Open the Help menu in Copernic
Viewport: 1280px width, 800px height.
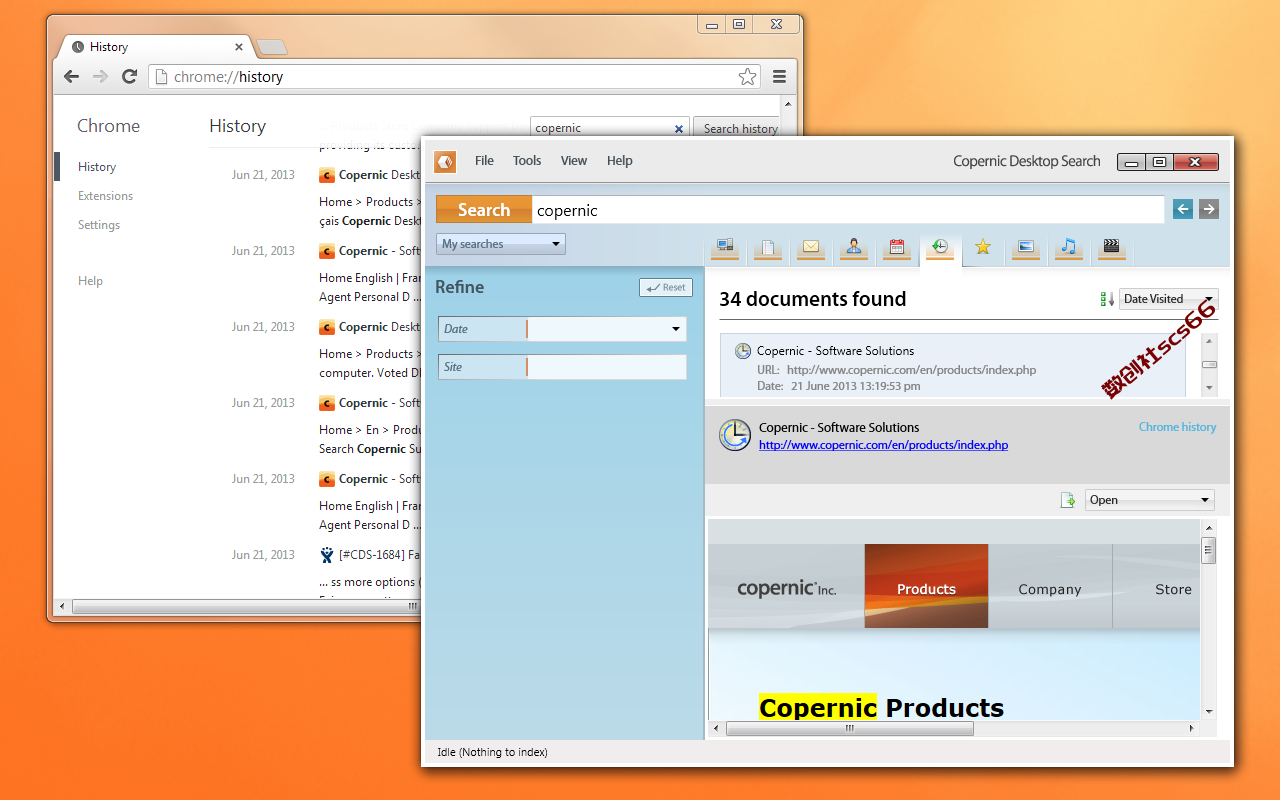click(620, 161)
